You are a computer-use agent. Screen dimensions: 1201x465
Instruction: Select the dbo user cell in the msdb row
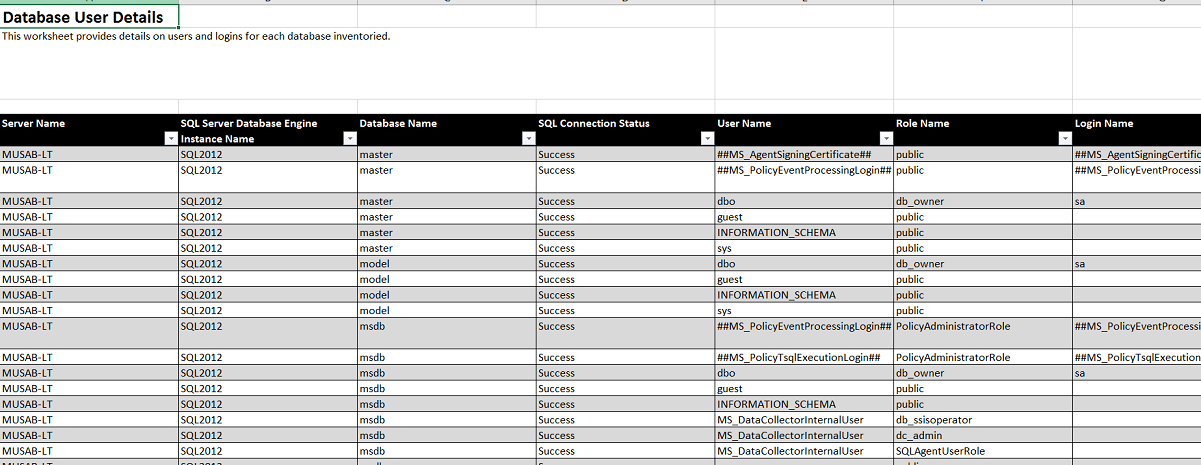pos(805,373)
